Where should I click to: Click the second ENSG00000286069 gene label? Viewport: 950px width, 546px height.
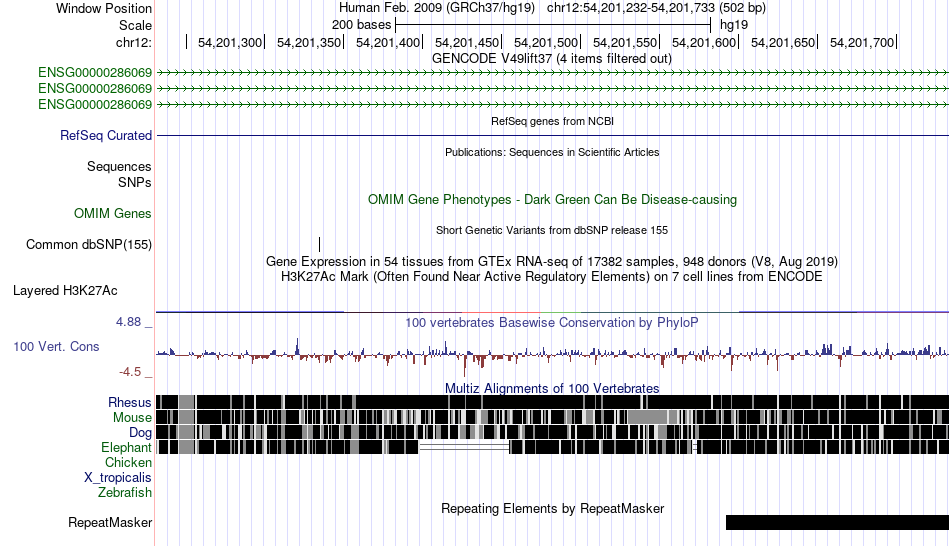click(x=95, y=88)
